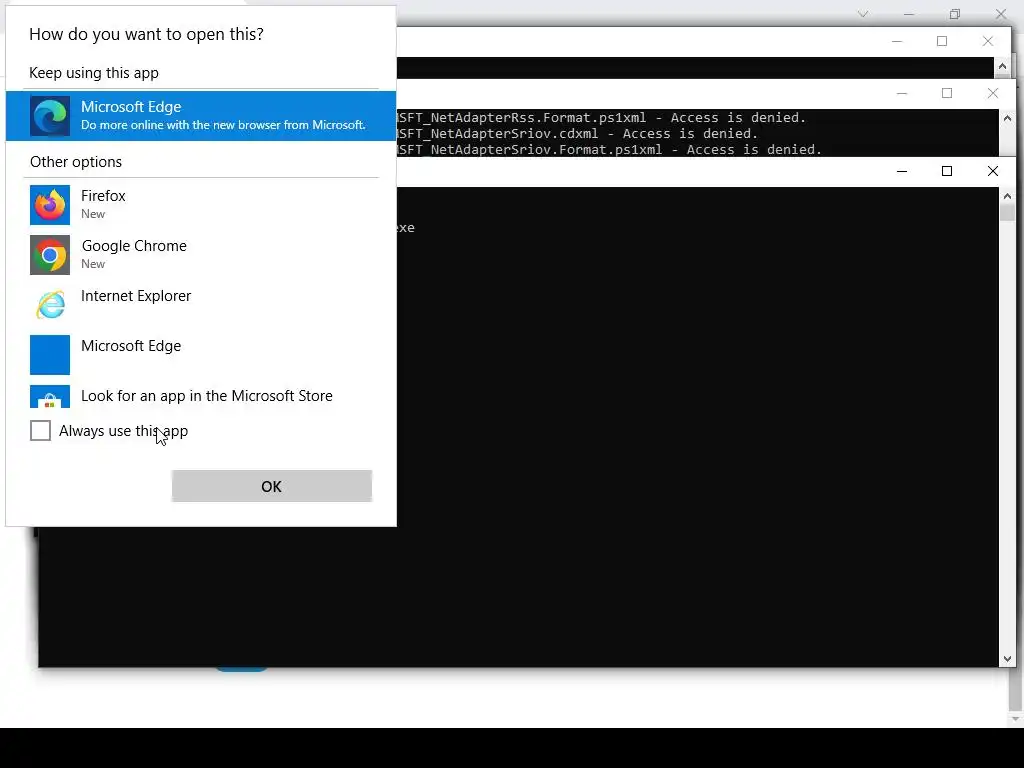Viewport: 1024px width, 768px height.
Task: Click the front console scrollbar thumb
Action: coord(1007,213)
